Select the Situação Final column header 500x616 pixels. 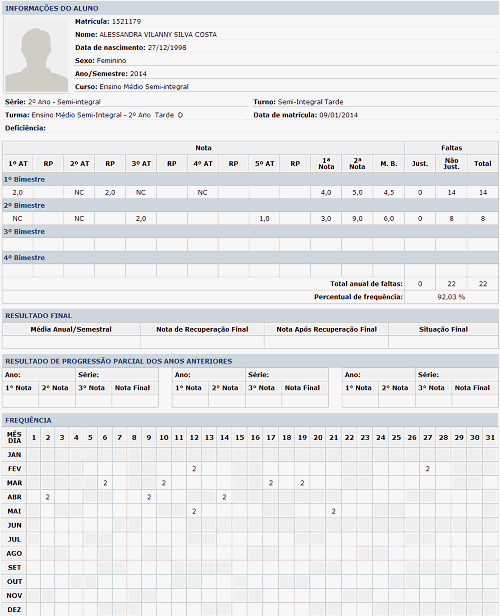point(443,329)
